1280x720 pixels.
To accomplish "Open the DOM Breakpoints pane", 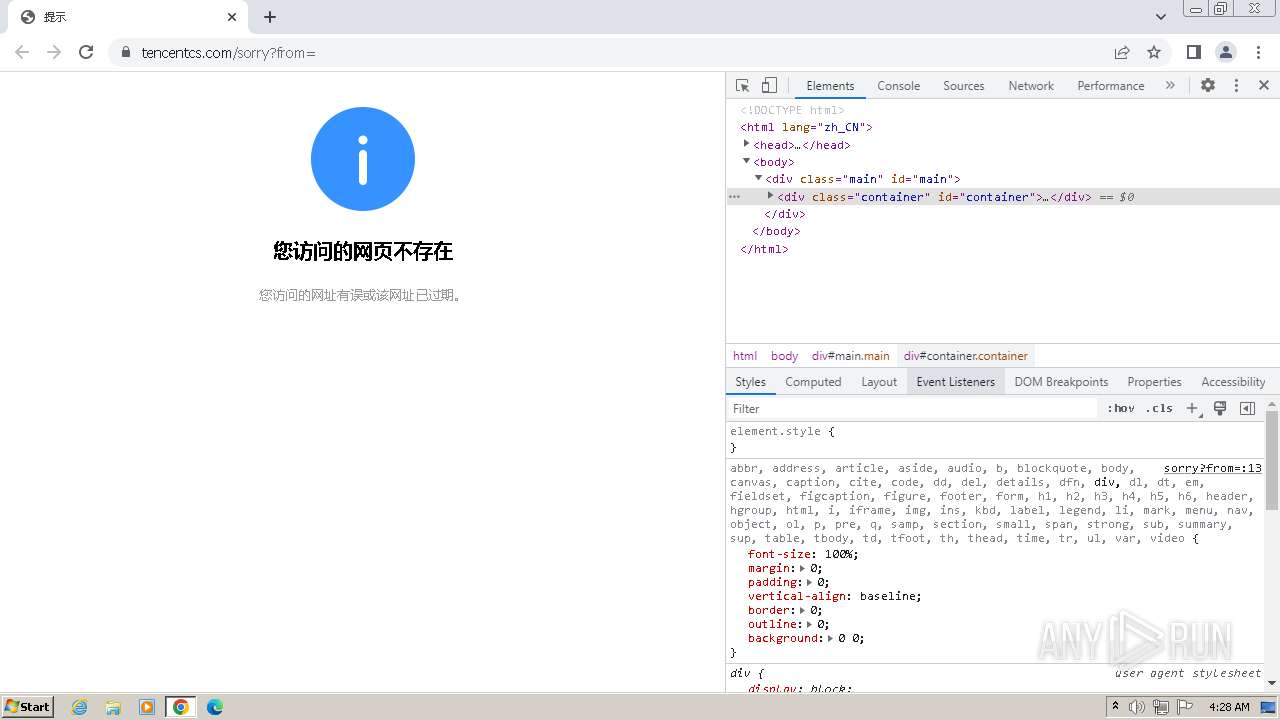I will (x=1061, y=382).
